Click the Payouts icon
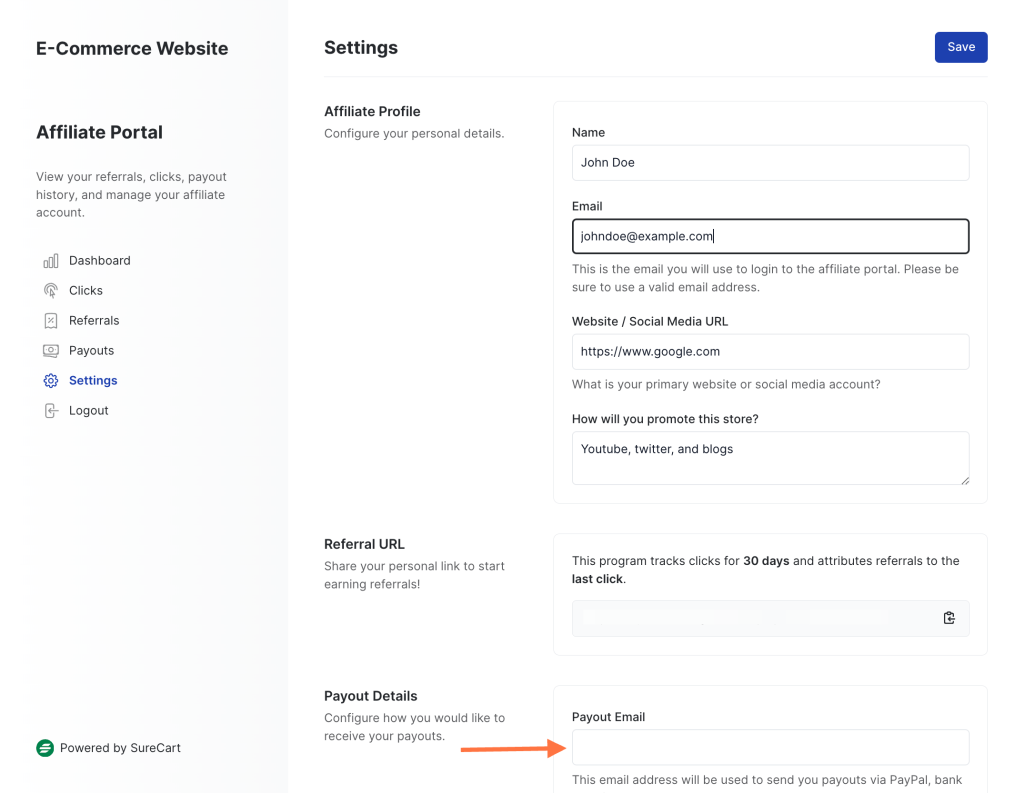This screenshot has width=1024, height=793. click(x=51, y=350)
